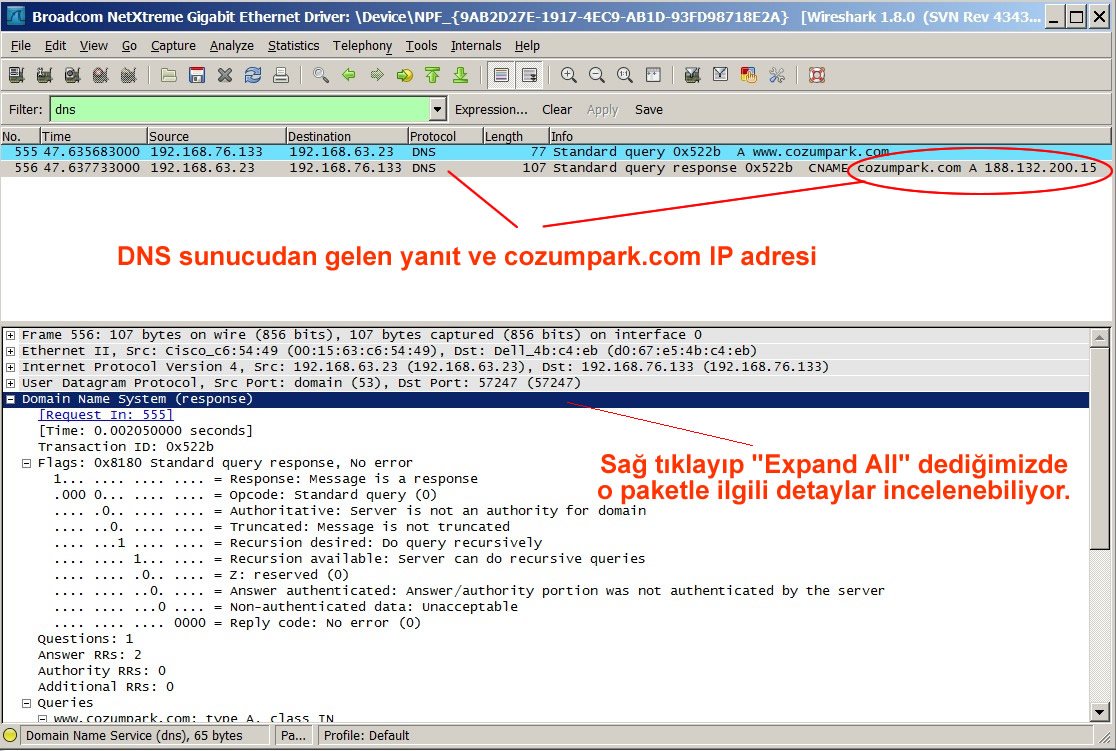The width and height of the screenshot is (1116, 751).
Task: Find a packet with magnifier icon
Action: tap(321, 75)
